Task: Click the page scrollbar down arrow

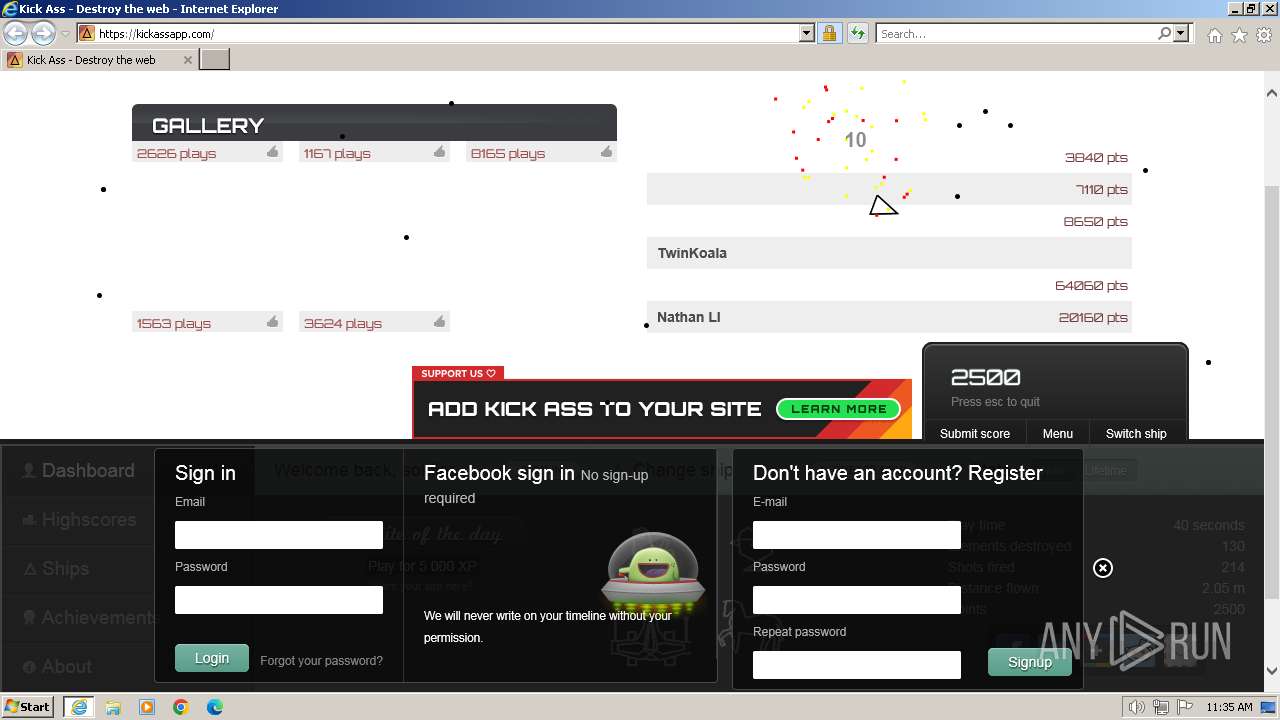Action: coord(1272,671)
